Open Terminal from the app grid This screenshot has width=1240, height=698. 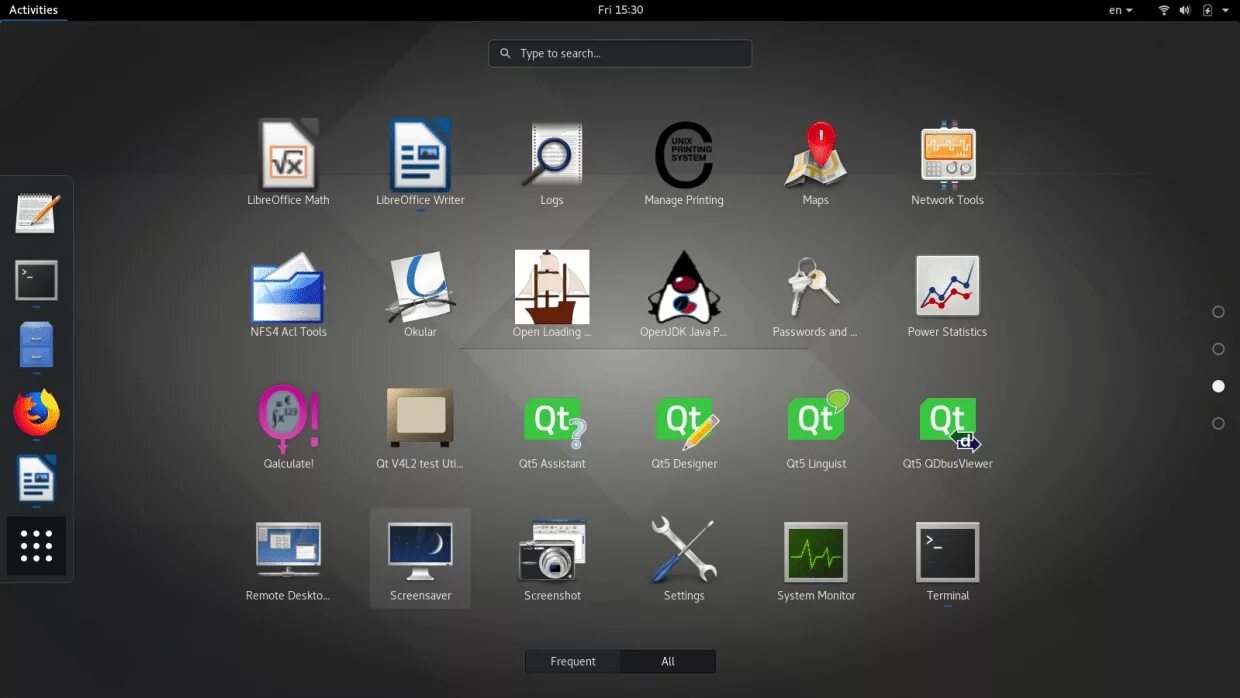point(948,559)
